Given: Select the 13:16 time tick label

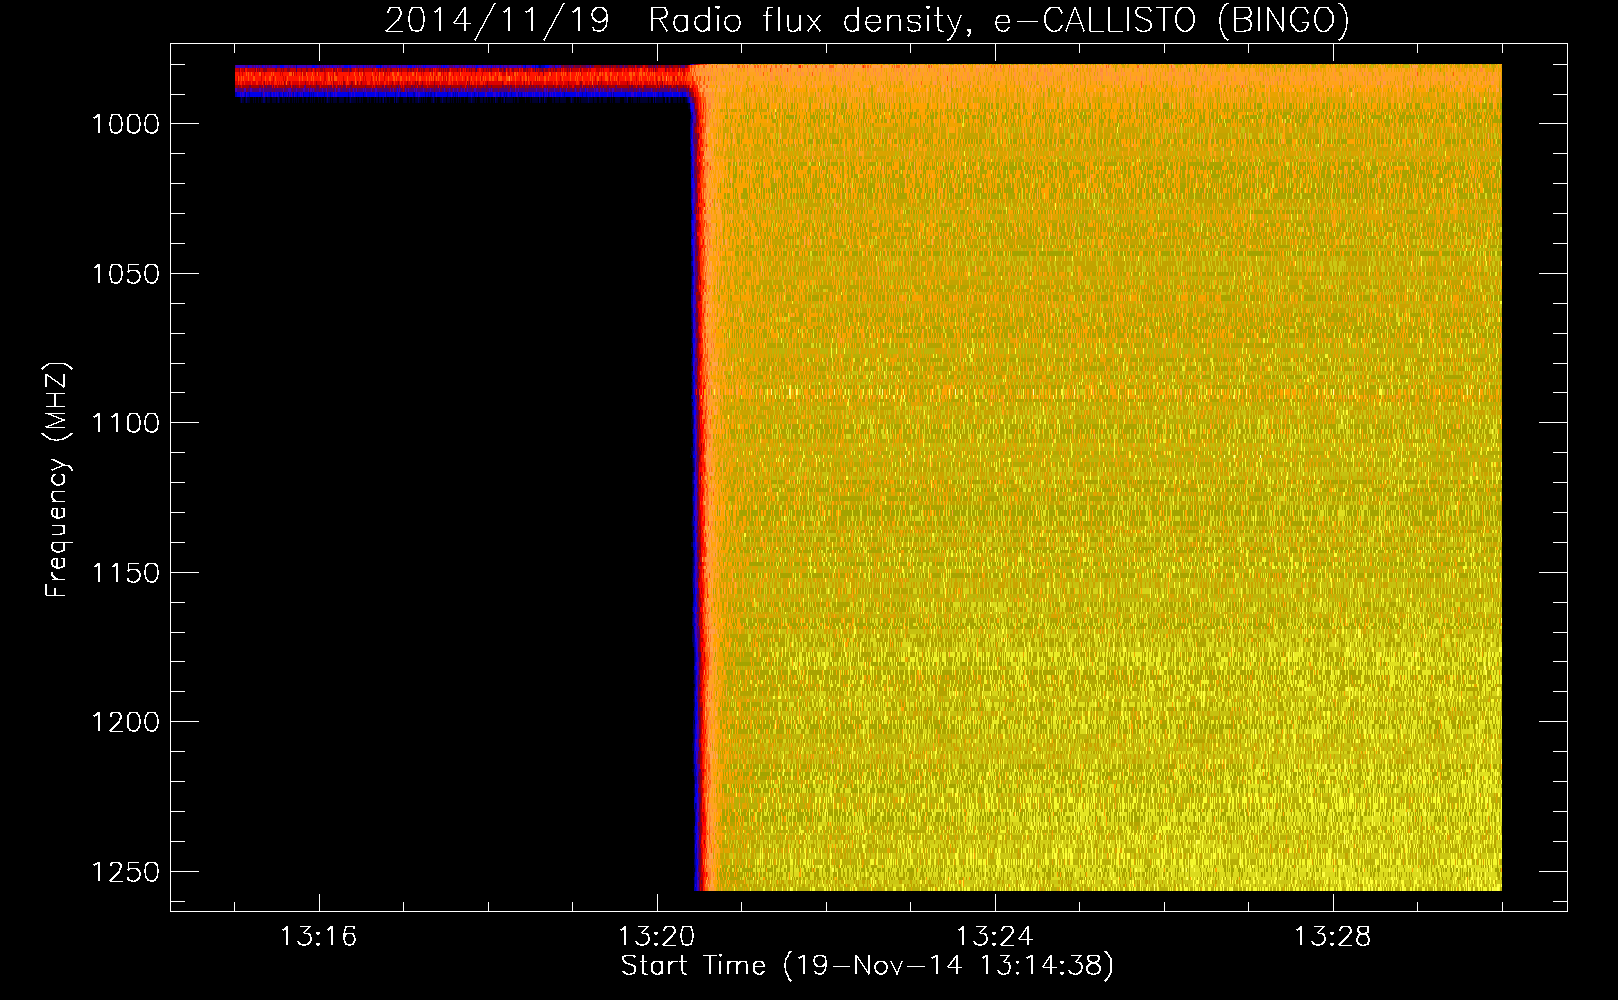Looking at the screenshot, I should (318, 937).
